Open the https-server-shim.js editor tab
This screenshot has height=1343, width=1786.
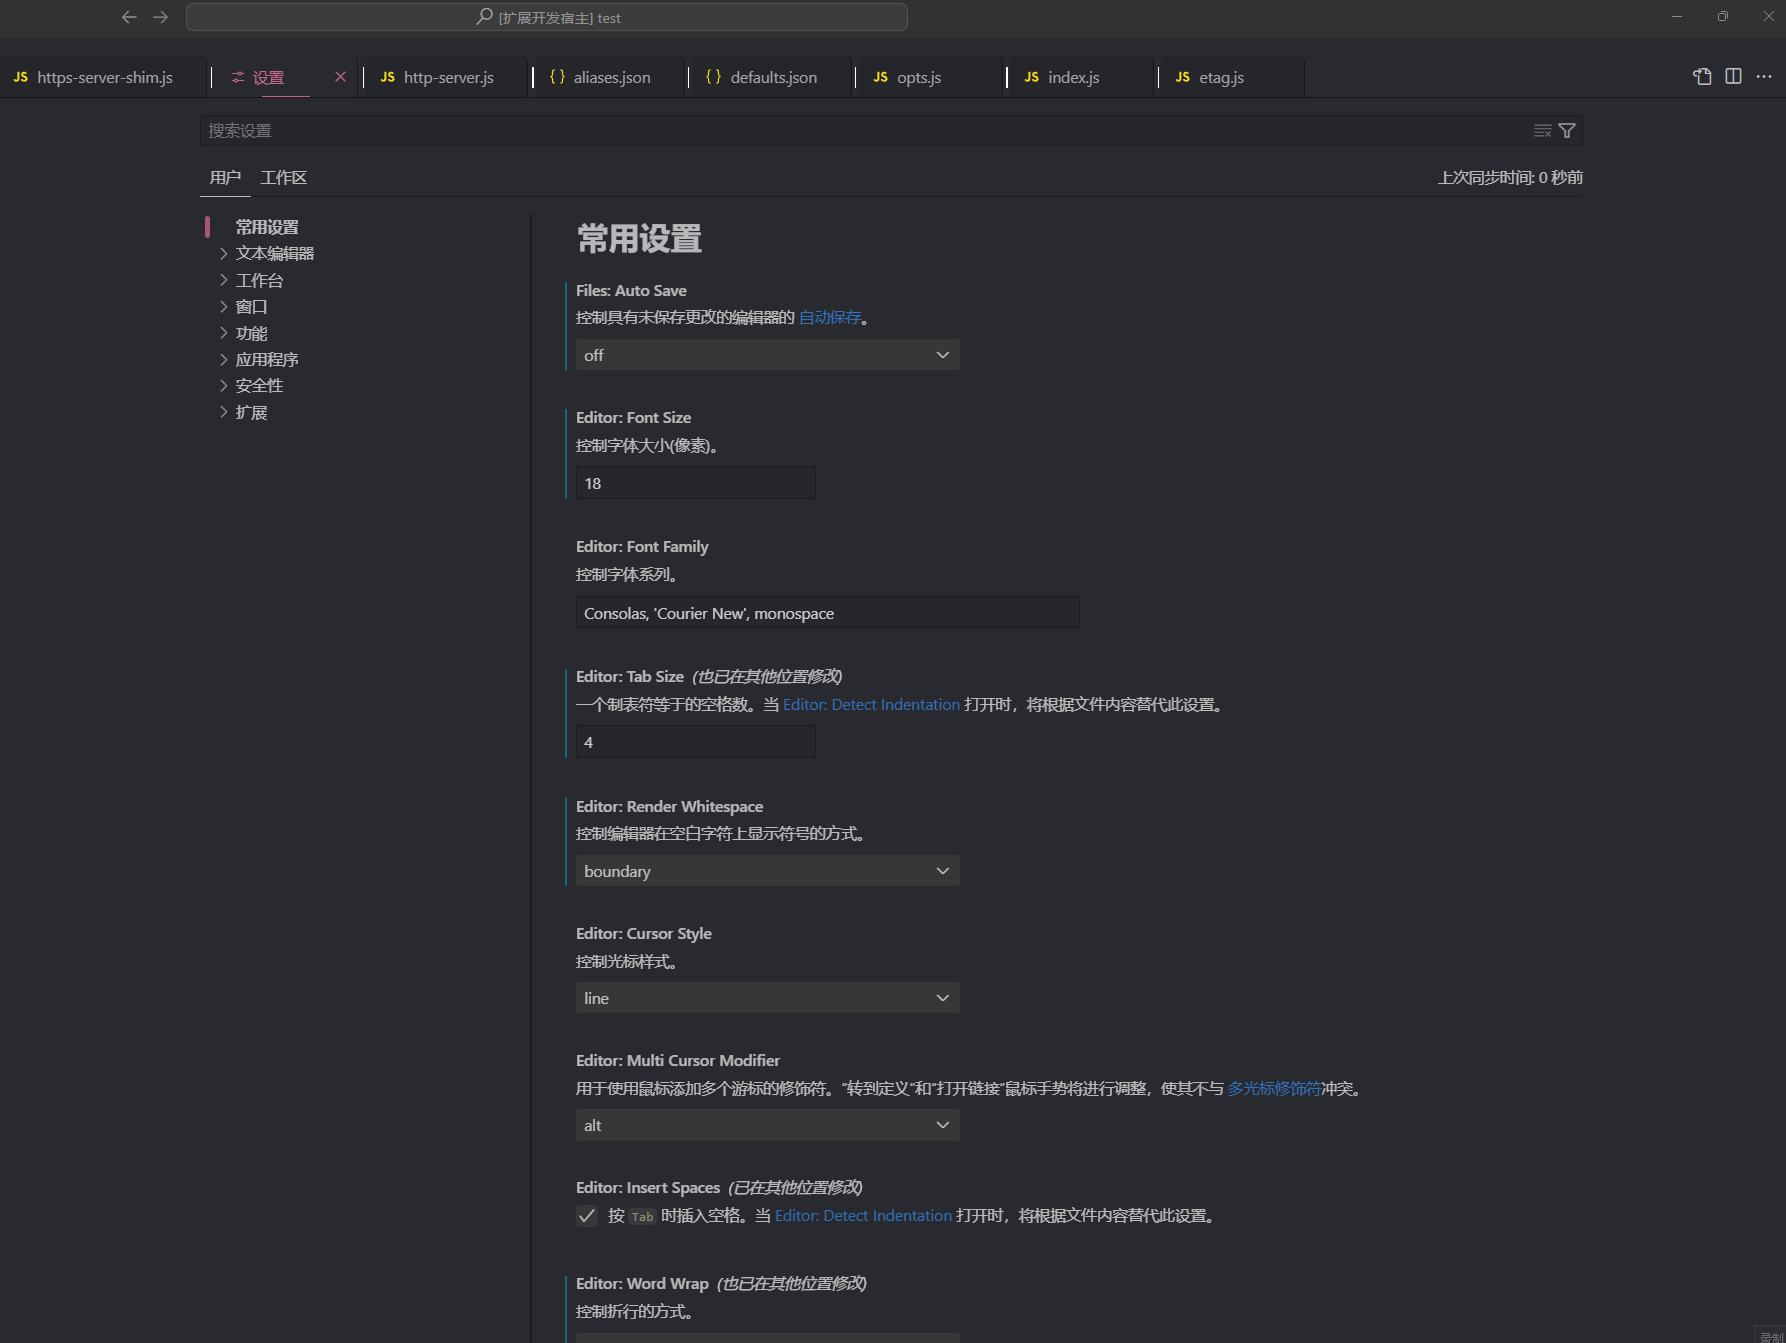point(104,77)
